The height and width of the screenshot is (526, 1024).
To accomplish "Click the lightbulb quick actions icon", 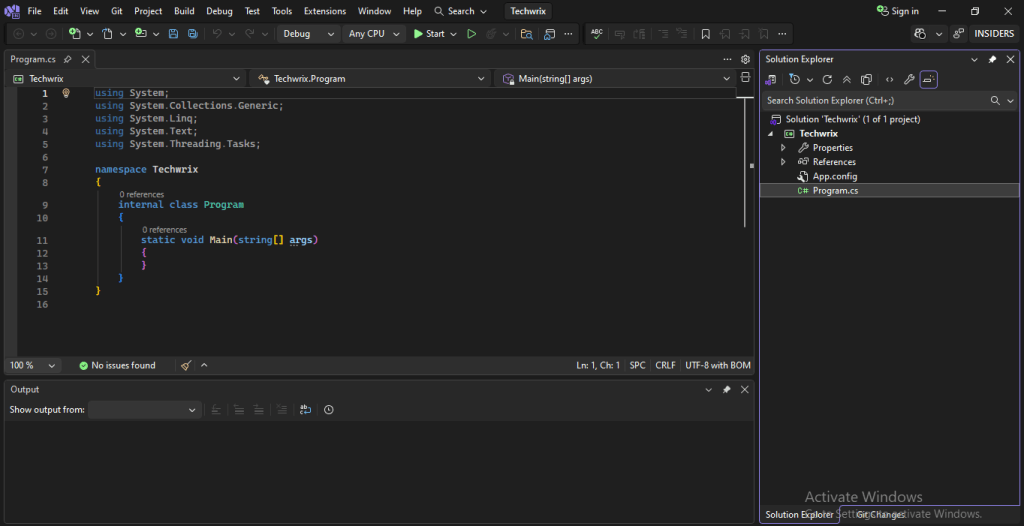I will click(66, 93).
